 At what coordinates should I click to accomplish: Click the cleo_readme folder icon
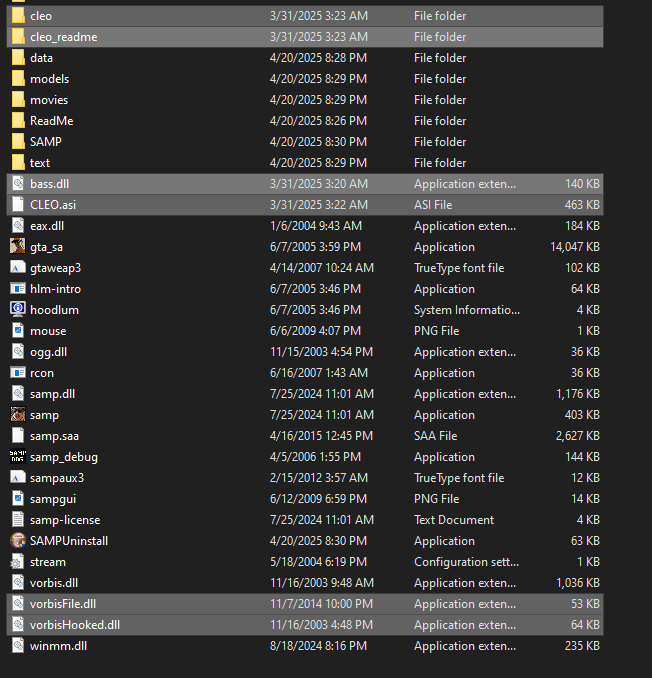18,37
